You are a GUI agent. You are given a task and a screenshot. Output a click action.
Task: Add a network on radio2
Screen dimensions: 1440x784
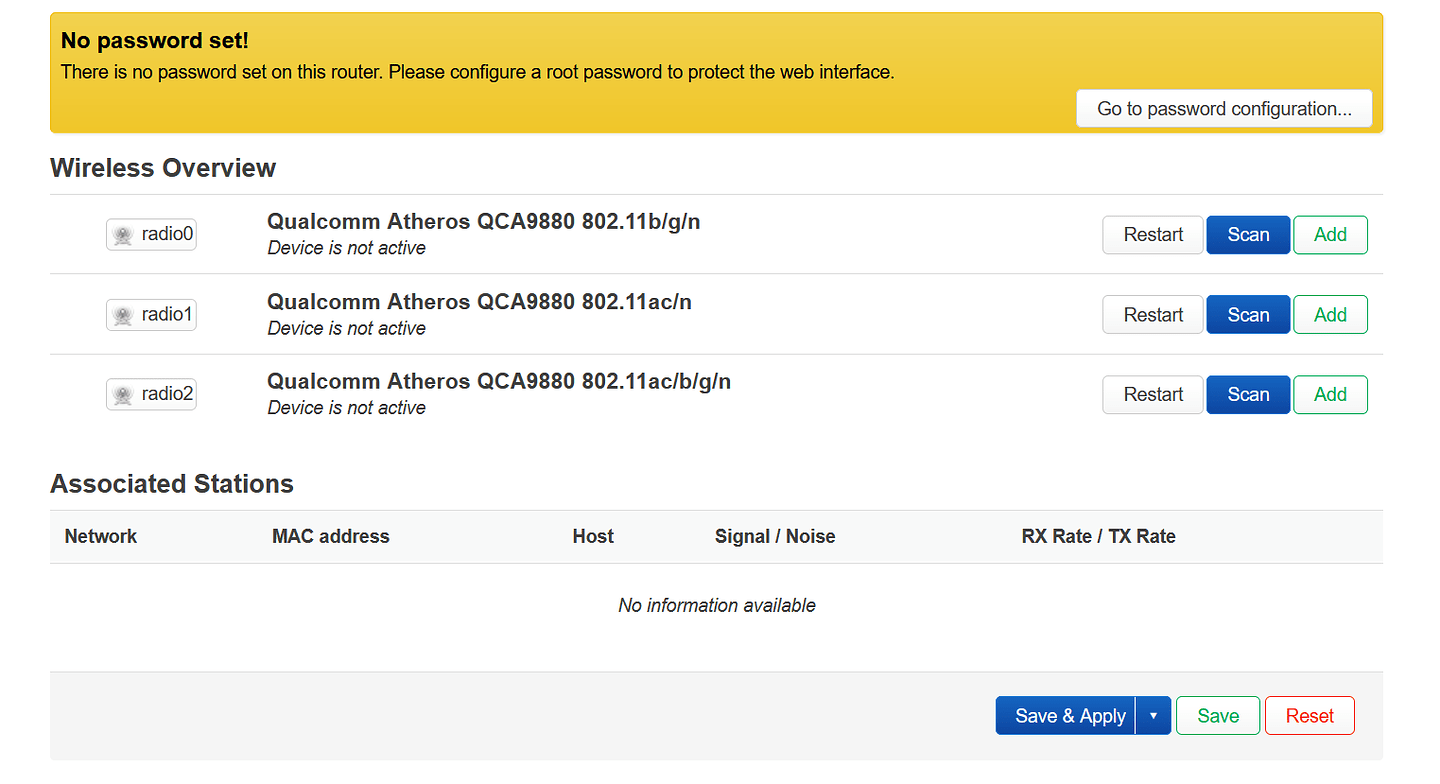coord(1330,394)
